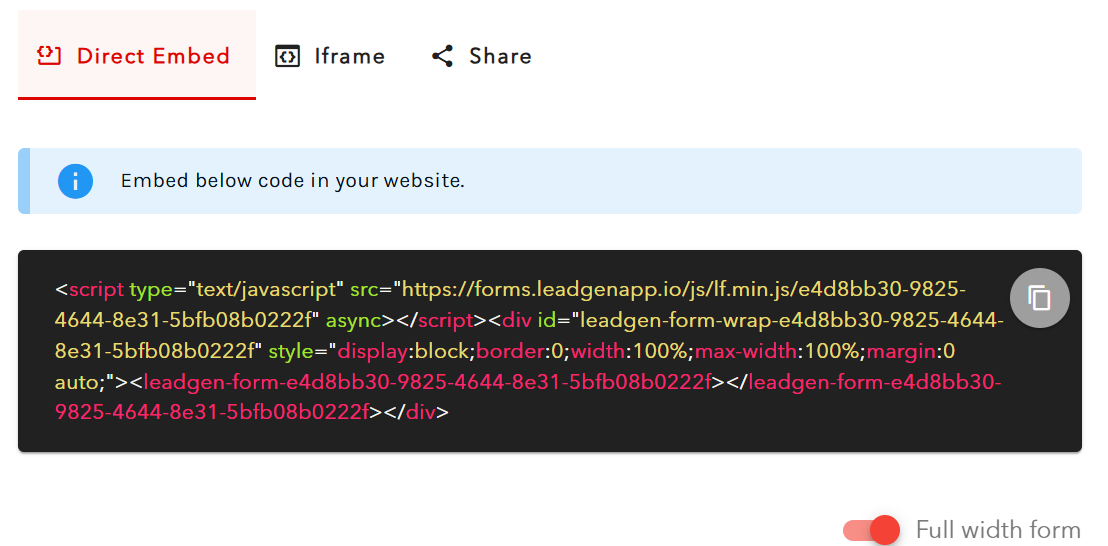The width and height of the screenshot is (1108, 546).
Task: Click the "Embed below code in your website." text
Action: 293,181
